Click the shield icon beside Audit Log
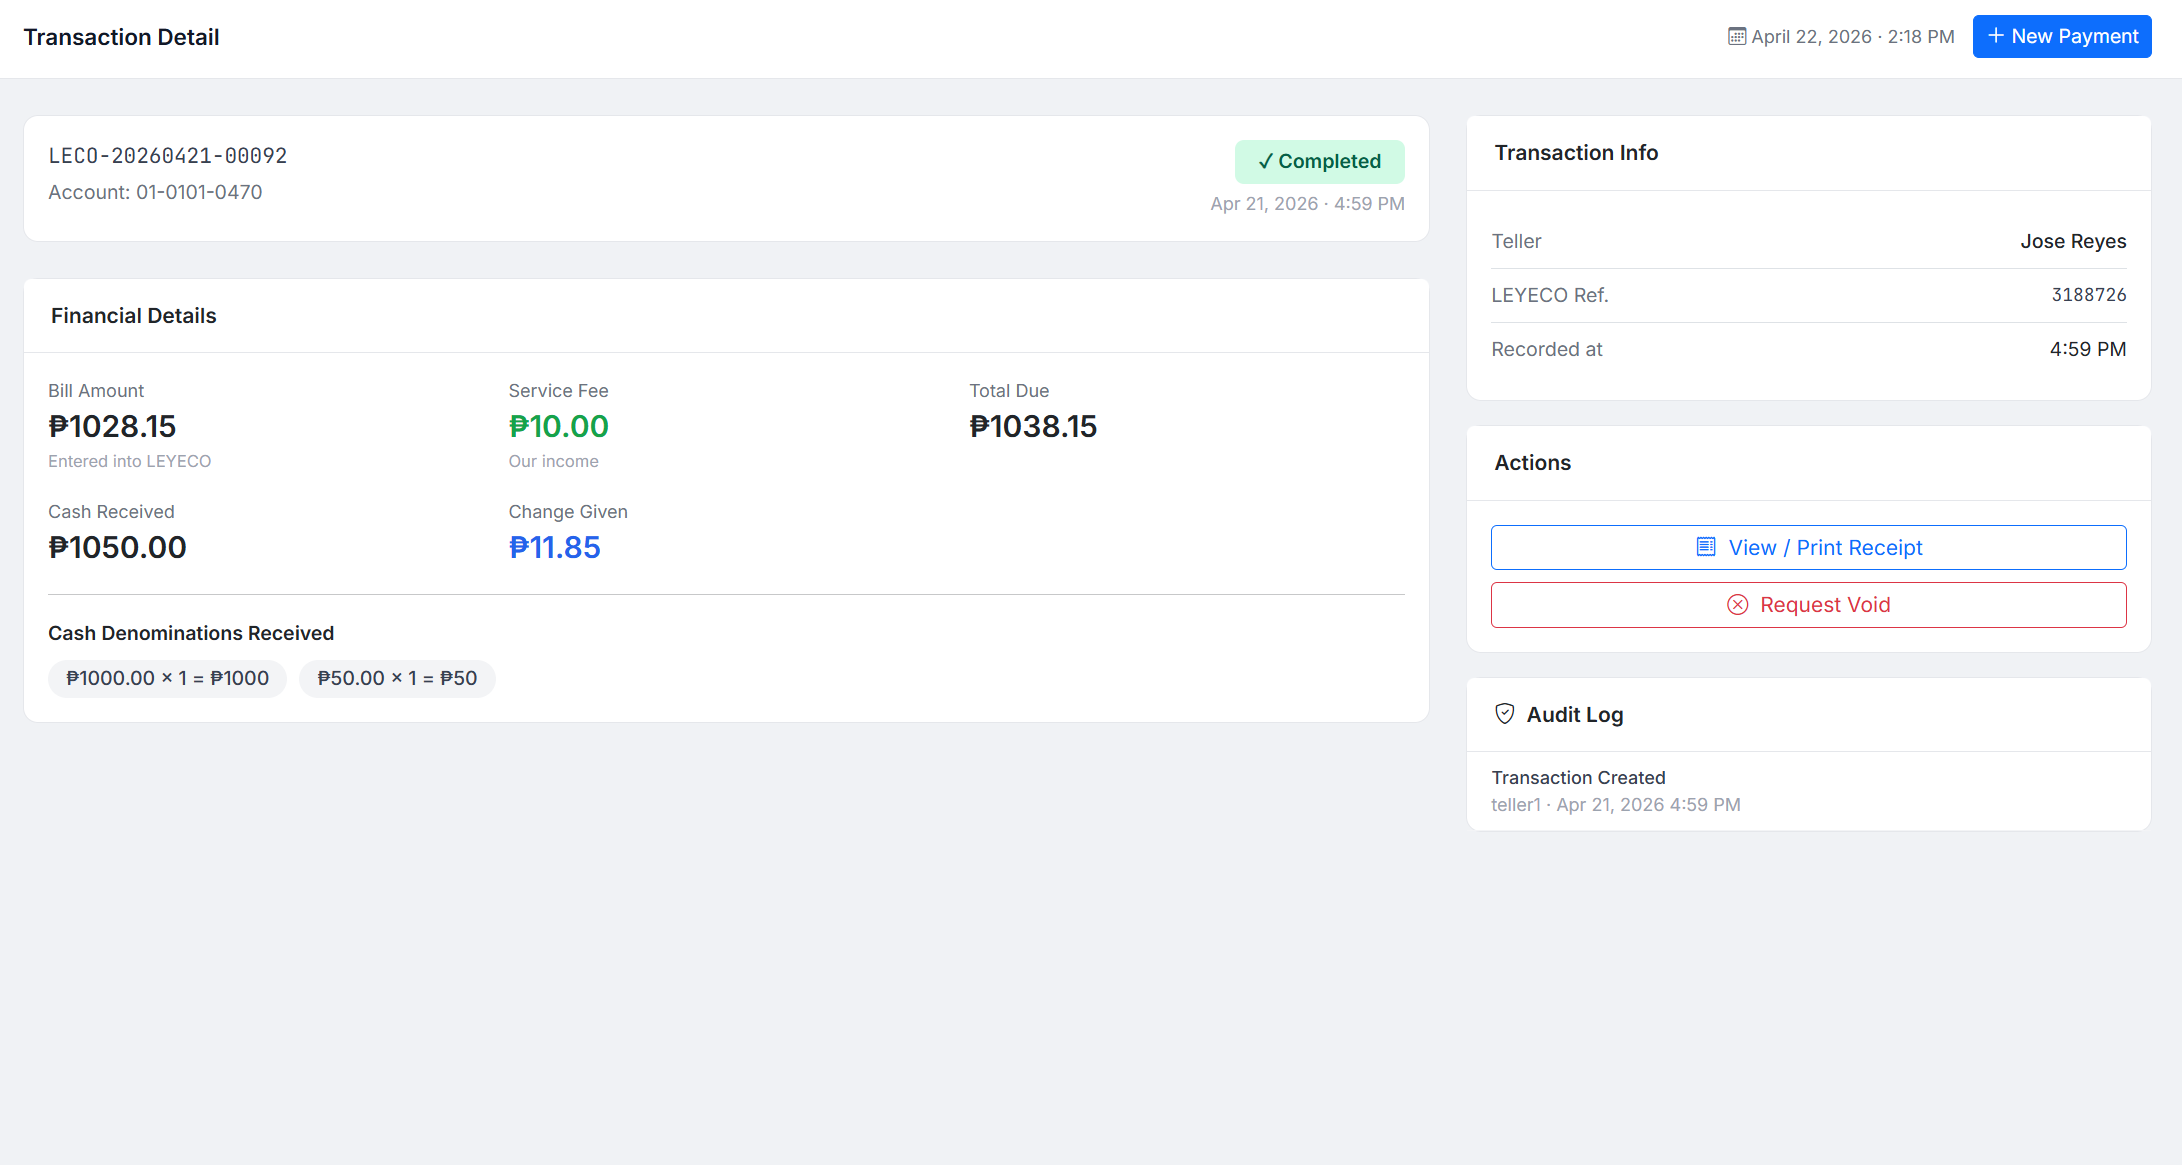The height and width of the screenshot is (1165, 2182). (x=1504, y=713)
